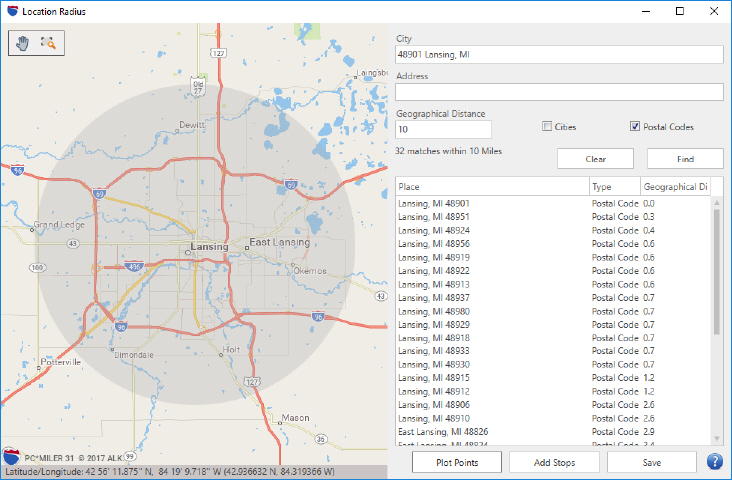Screen dimensions: 732x480
Task: Click the PC*MILER logo on the map
Action: (x=13, y=454)
